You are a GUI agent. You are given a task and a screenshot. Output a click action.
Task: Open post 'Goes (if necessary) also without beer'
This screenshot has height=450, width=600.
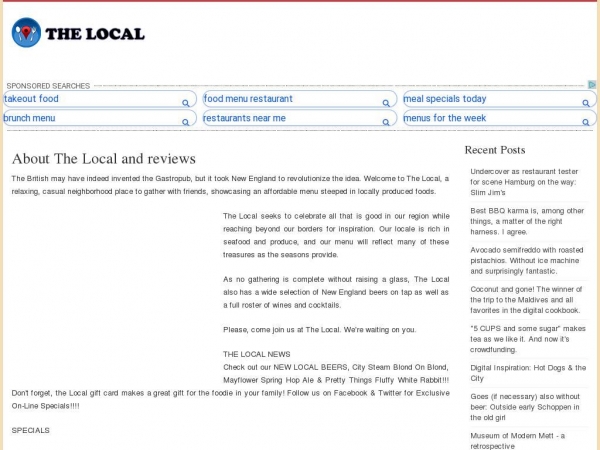click(525, 407)
